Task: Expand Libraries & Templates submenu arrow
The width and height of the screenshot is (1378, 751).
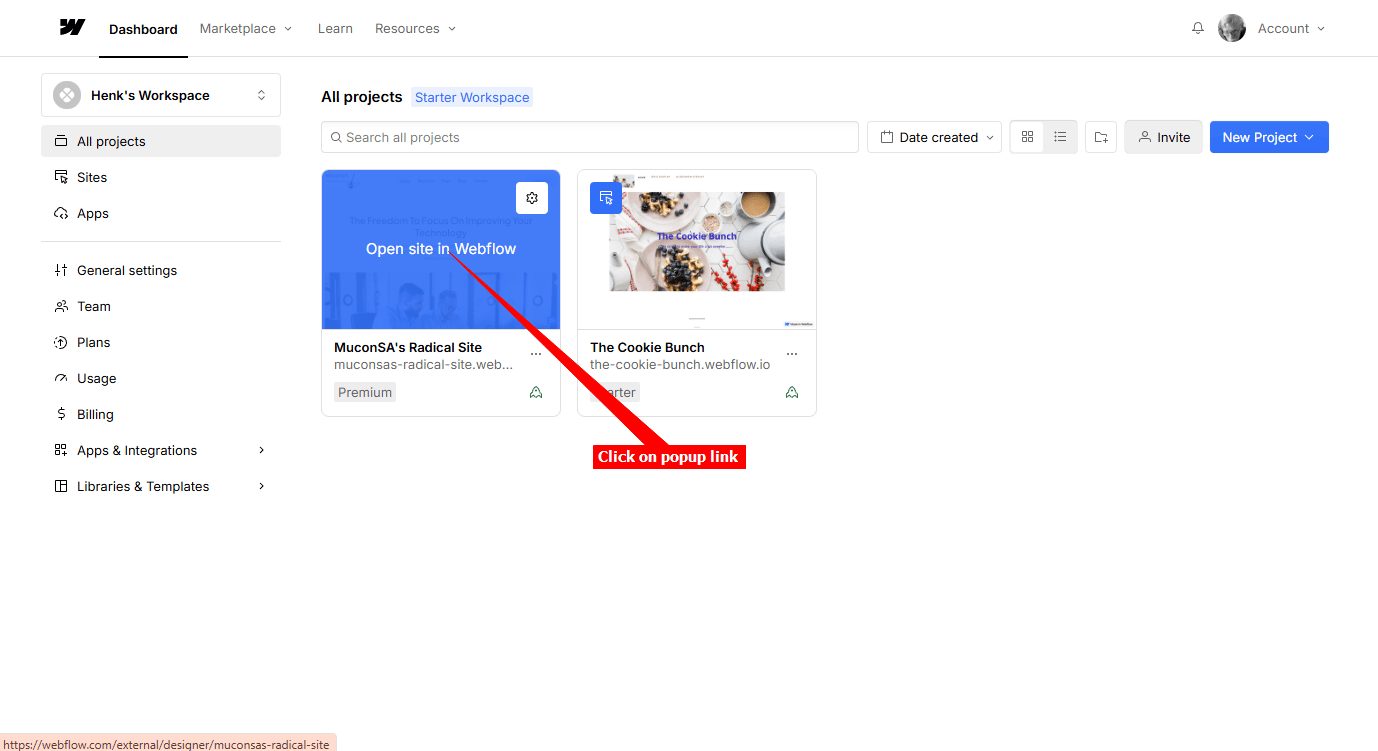Action: pyautogui.click(x=262, y=486)
